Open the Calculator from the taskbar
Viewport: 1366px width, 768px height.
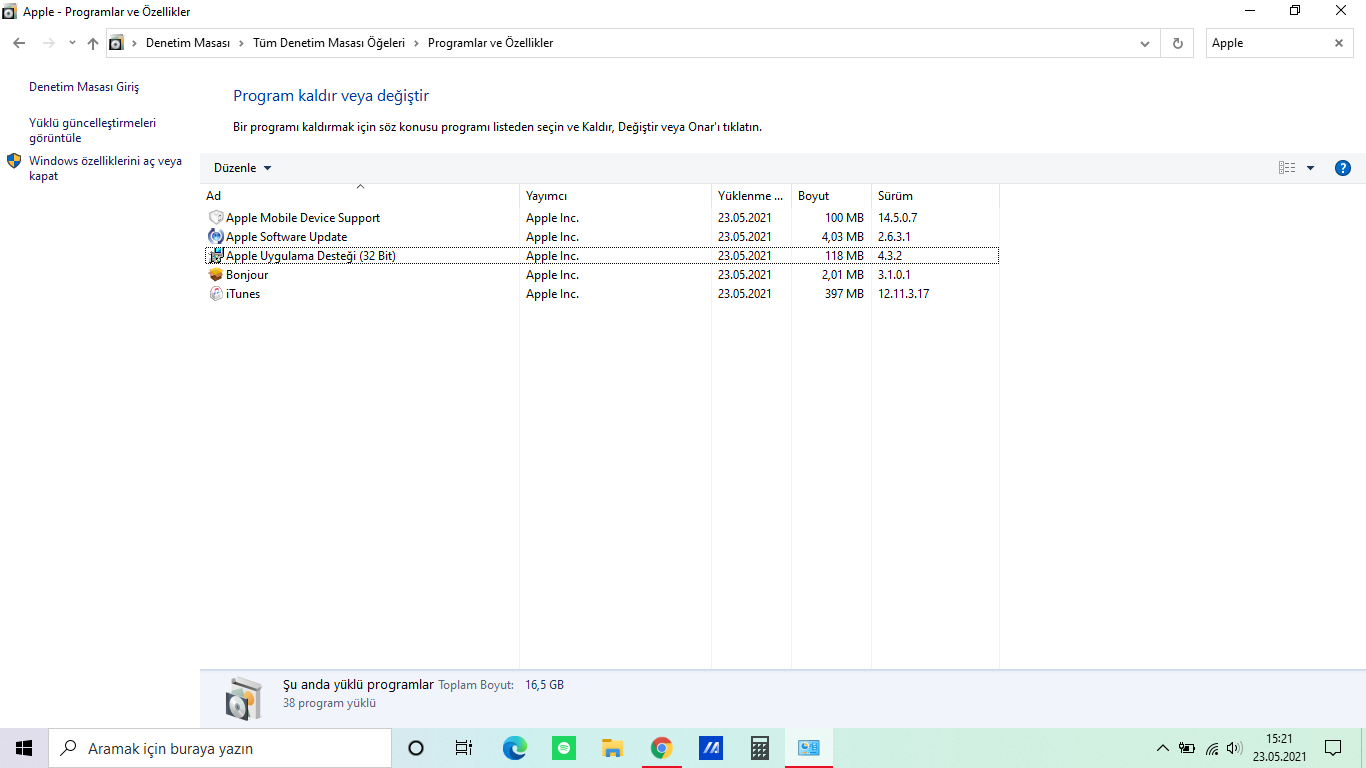pyautogui.click(x=759, y=748)
